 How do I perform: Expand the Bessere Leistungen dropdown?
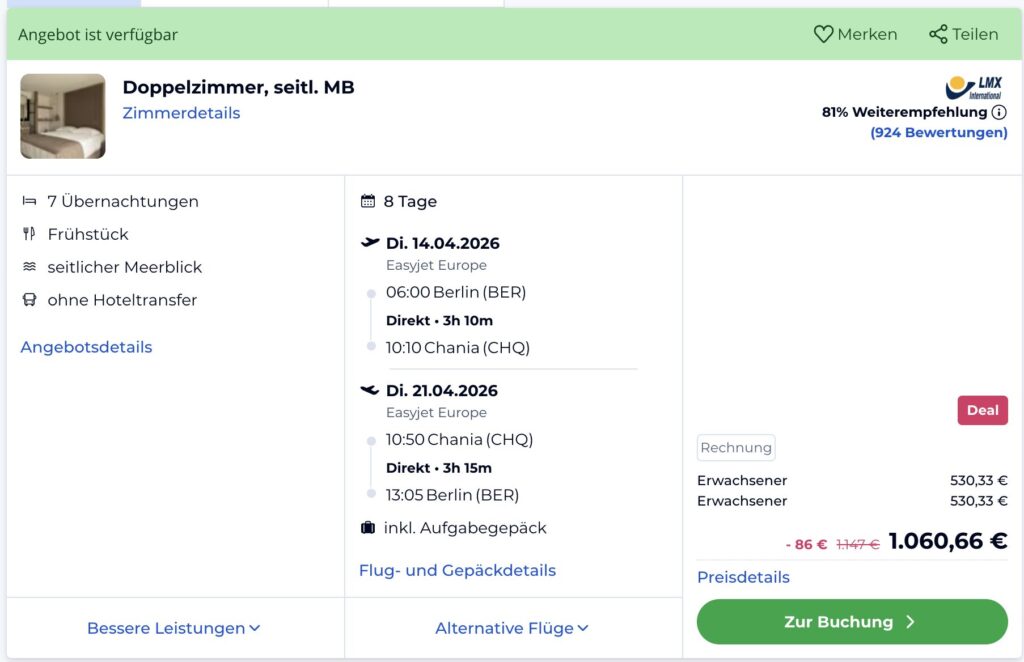(174, 628)
